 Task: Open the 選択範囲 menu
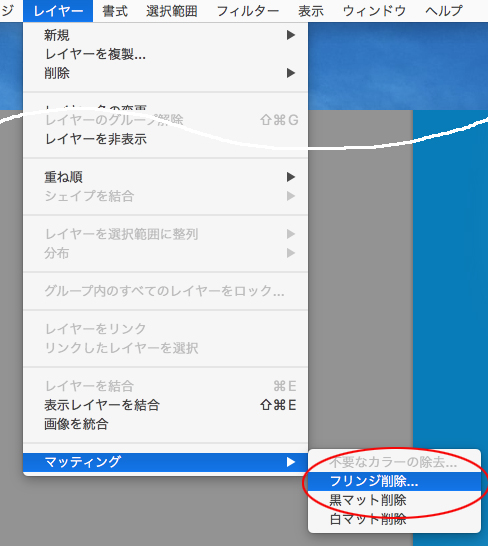click(x=172, y=11)
